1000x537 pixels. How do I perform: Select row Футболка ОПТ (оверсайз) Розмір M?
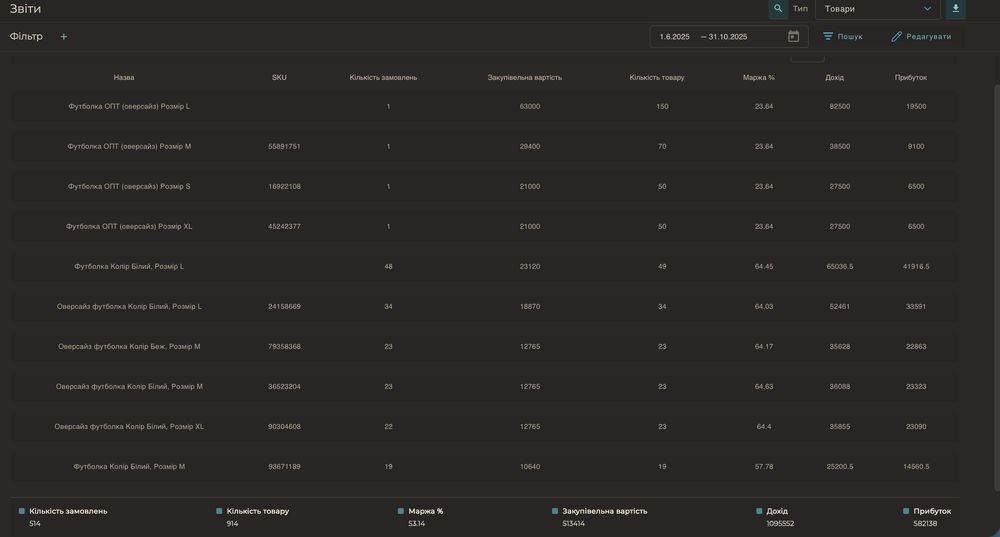(483, 147)
